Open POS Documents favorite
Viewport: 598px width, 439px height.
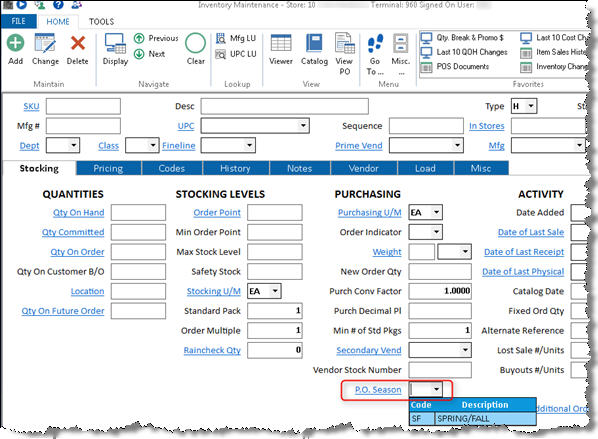pyautogui.click(x=455, y=67)
